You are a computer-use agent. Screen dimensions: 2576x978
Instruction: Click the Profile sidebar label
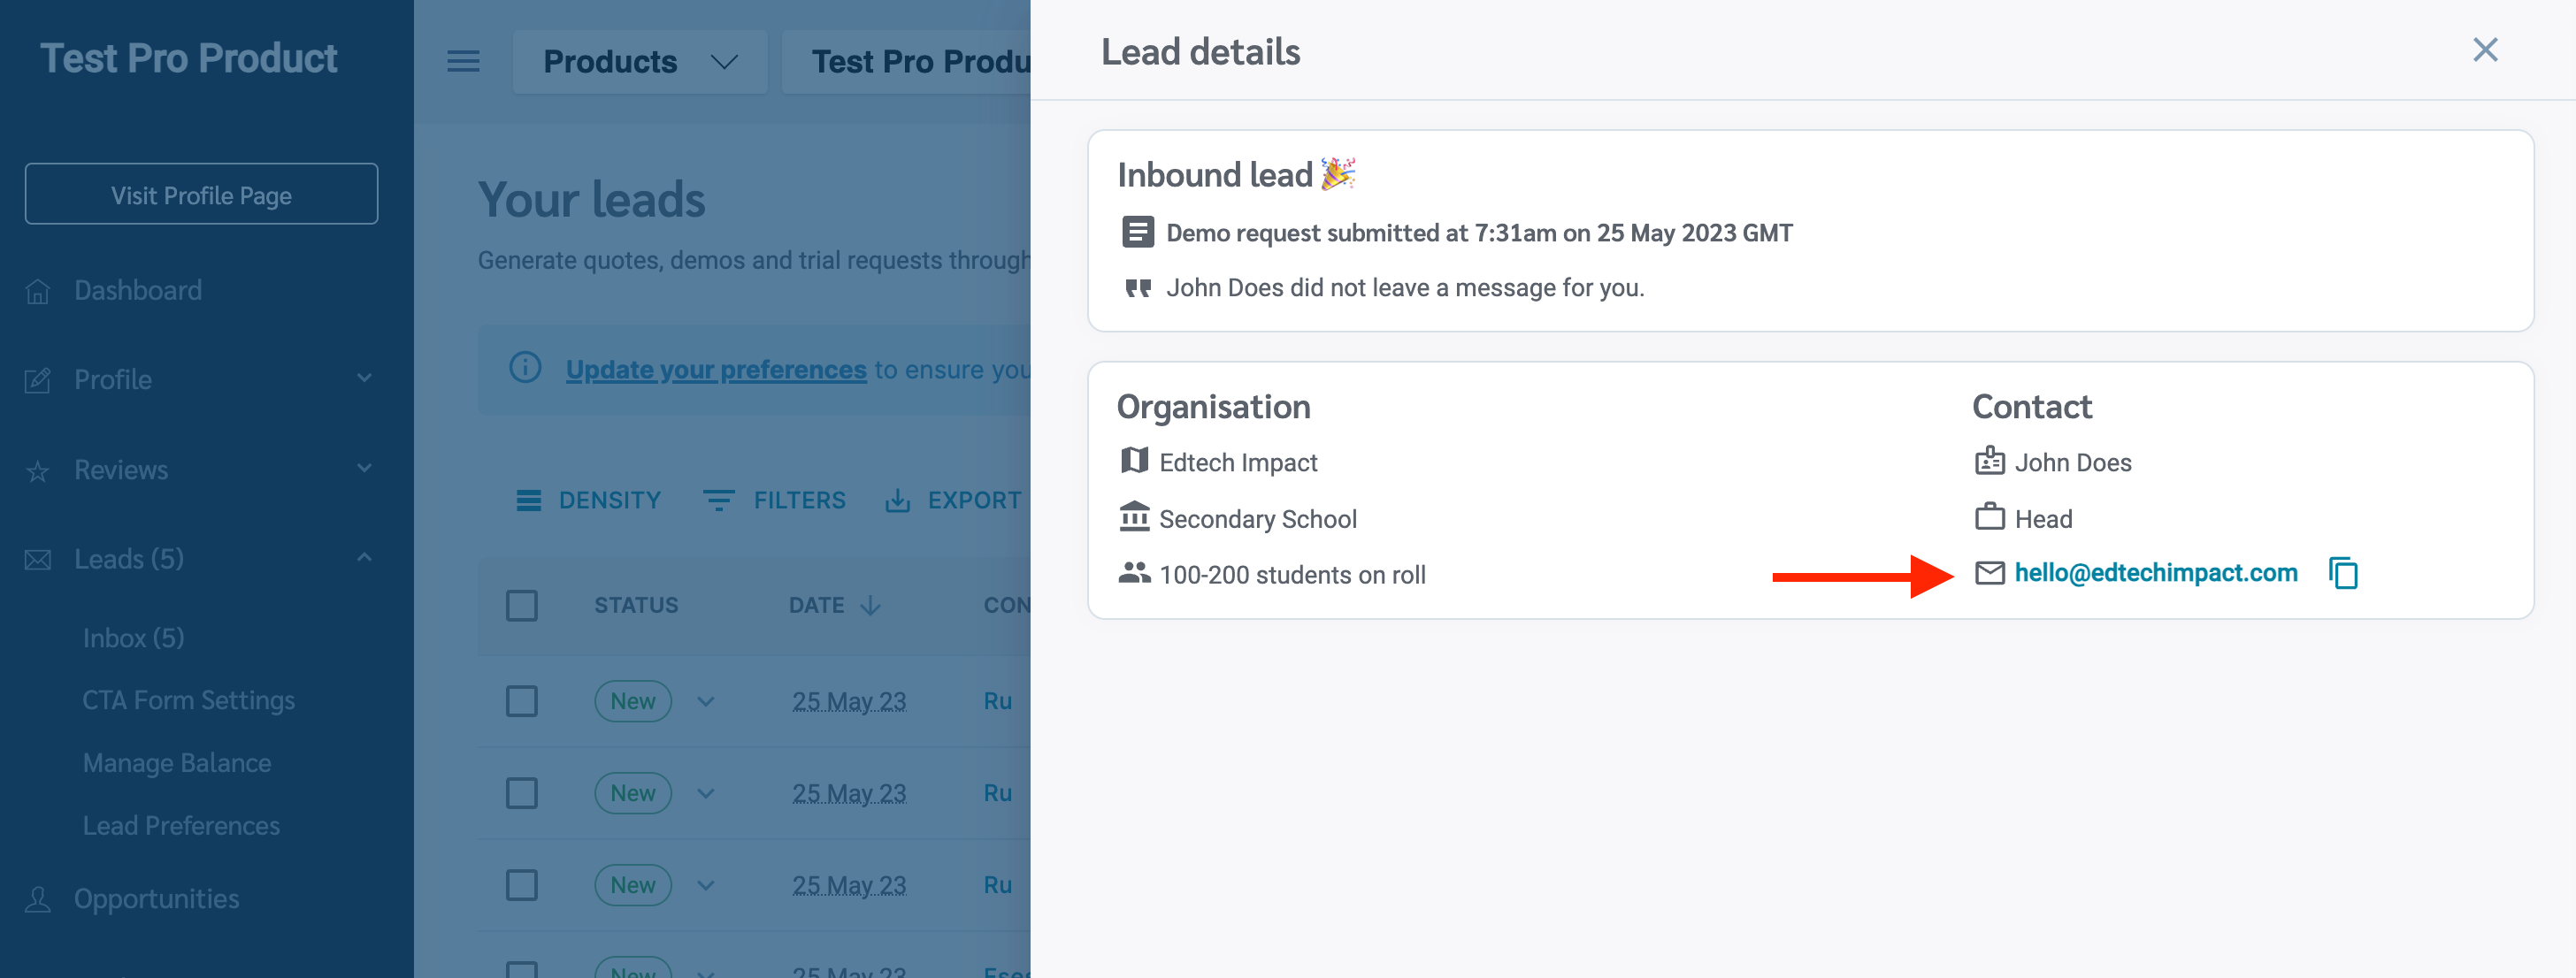click(x=113, y=380)
